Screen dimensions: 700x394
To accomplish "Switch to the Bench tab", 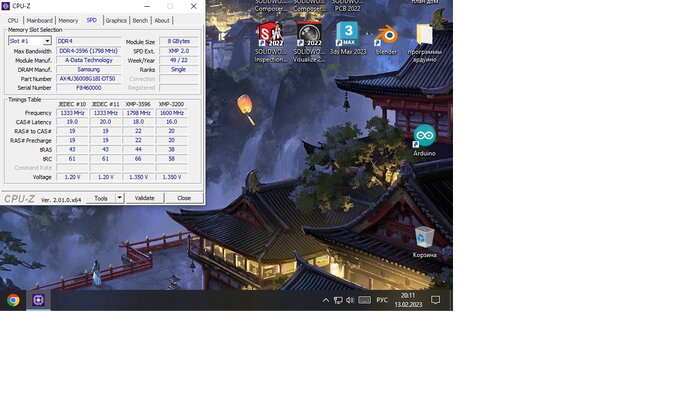I will [x=140, y=21].
